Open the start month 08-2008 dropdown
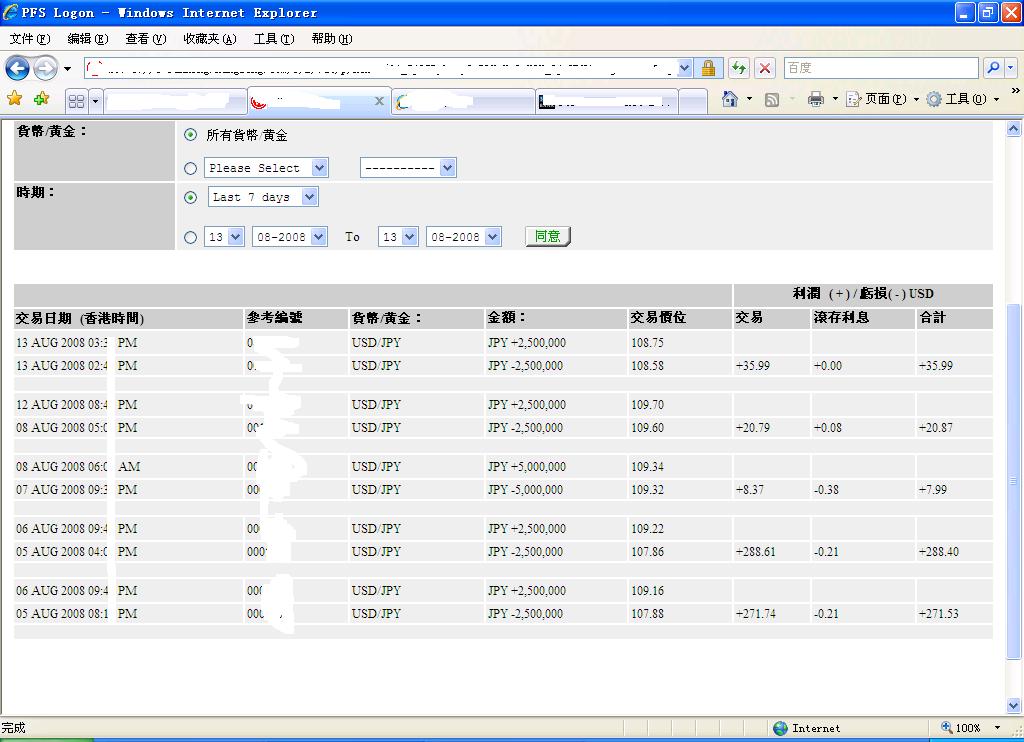Viewport: 1024px width, 742px height. (289, 237)
